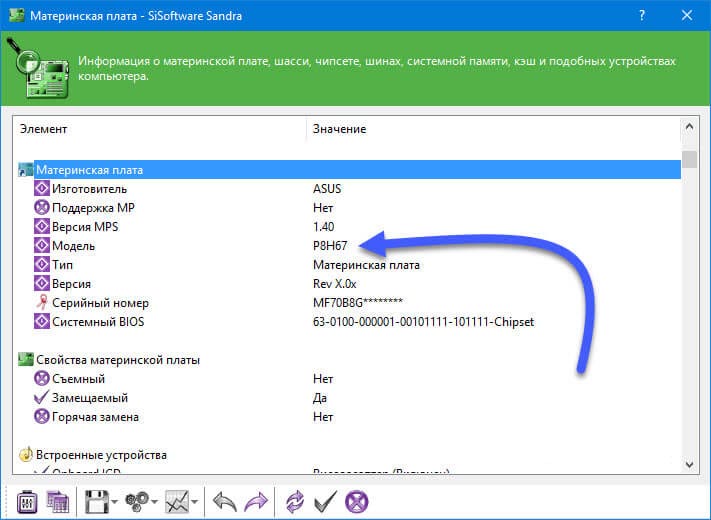The height and width of the screenshot is (520, 711).
Task: Click the diamond icon next to 'Тип'
Action: [x=42, y=264]
